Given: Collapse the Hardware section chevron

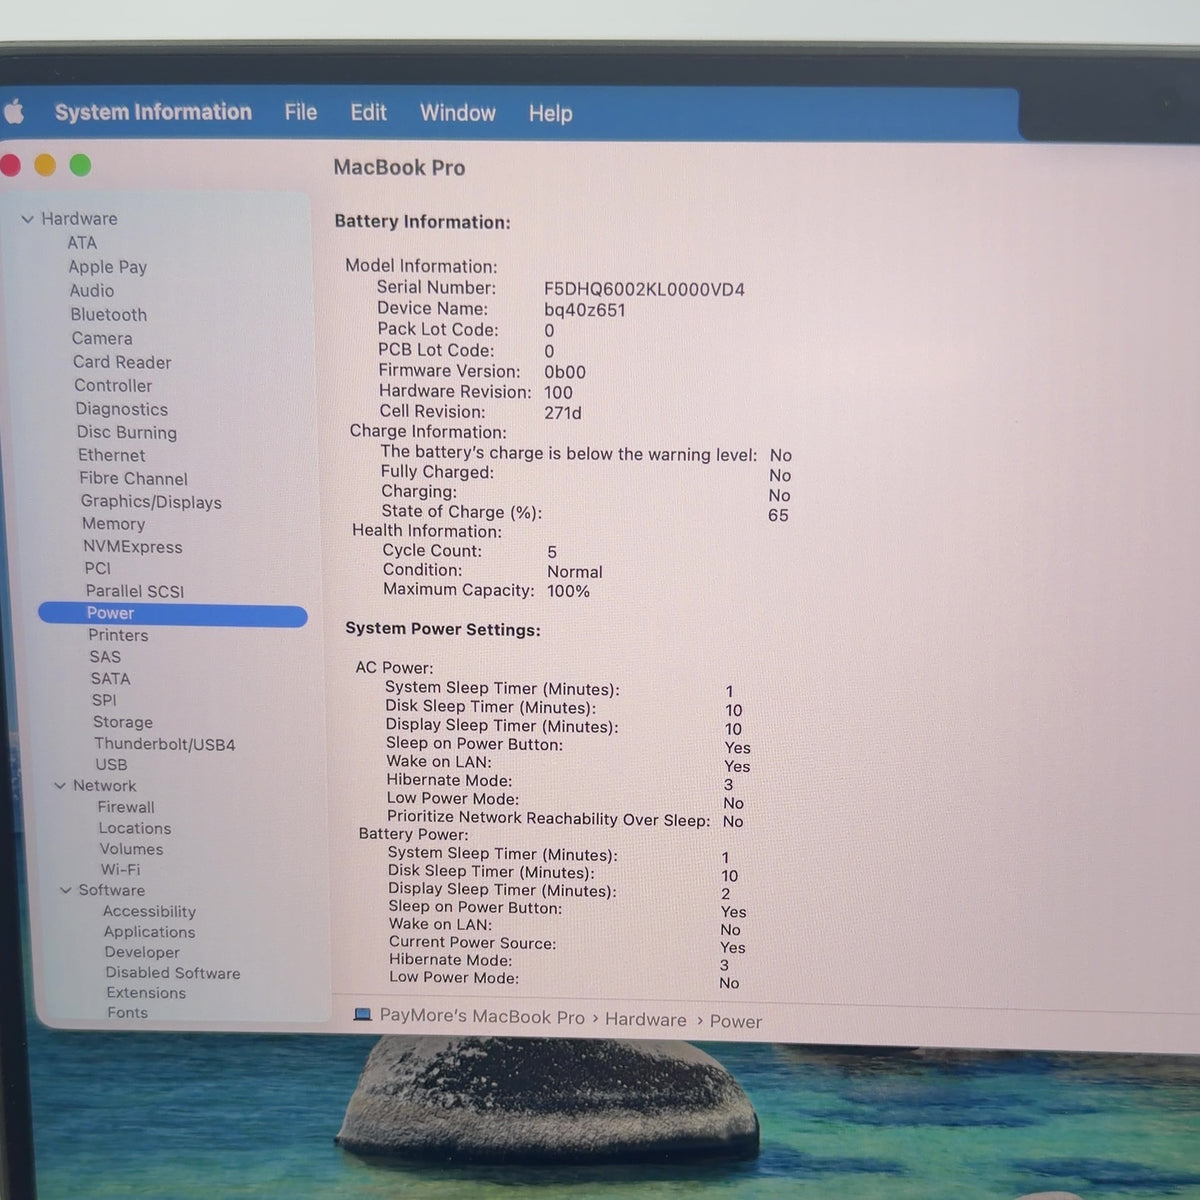Looking at the screenshot, I should click(x=28, y=219).
